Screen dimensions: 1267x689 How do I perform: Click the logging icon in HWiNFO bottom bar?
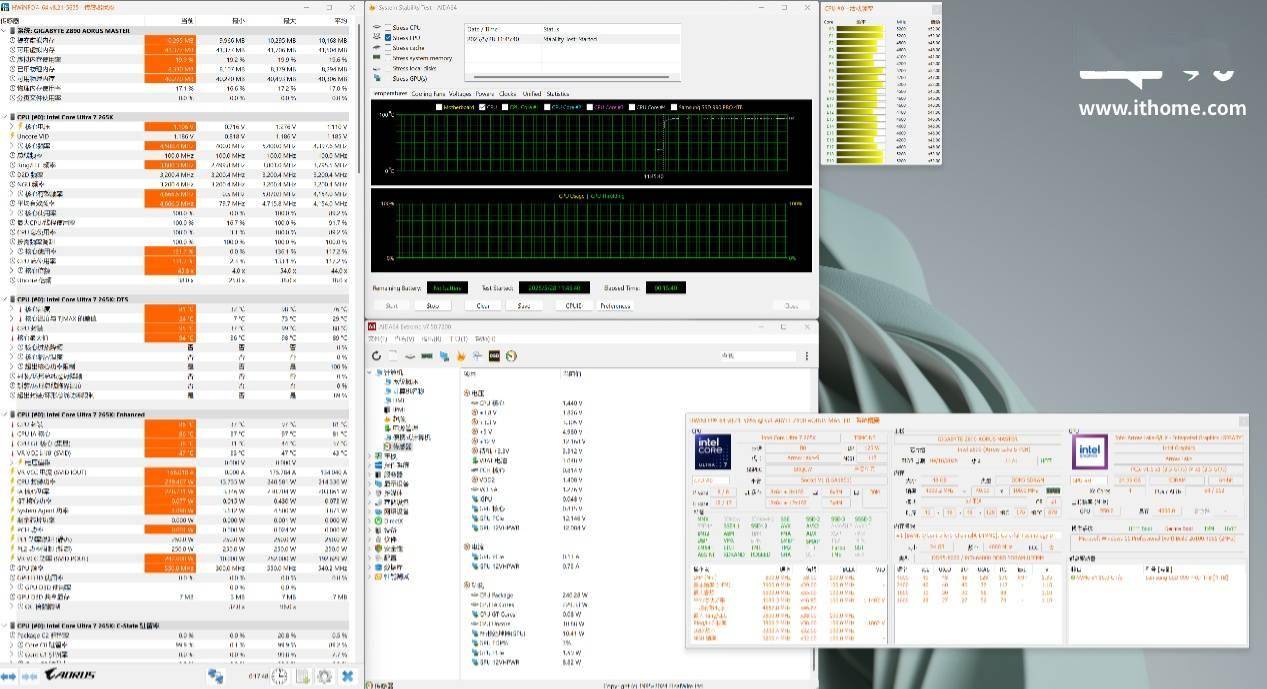point(302,676)
